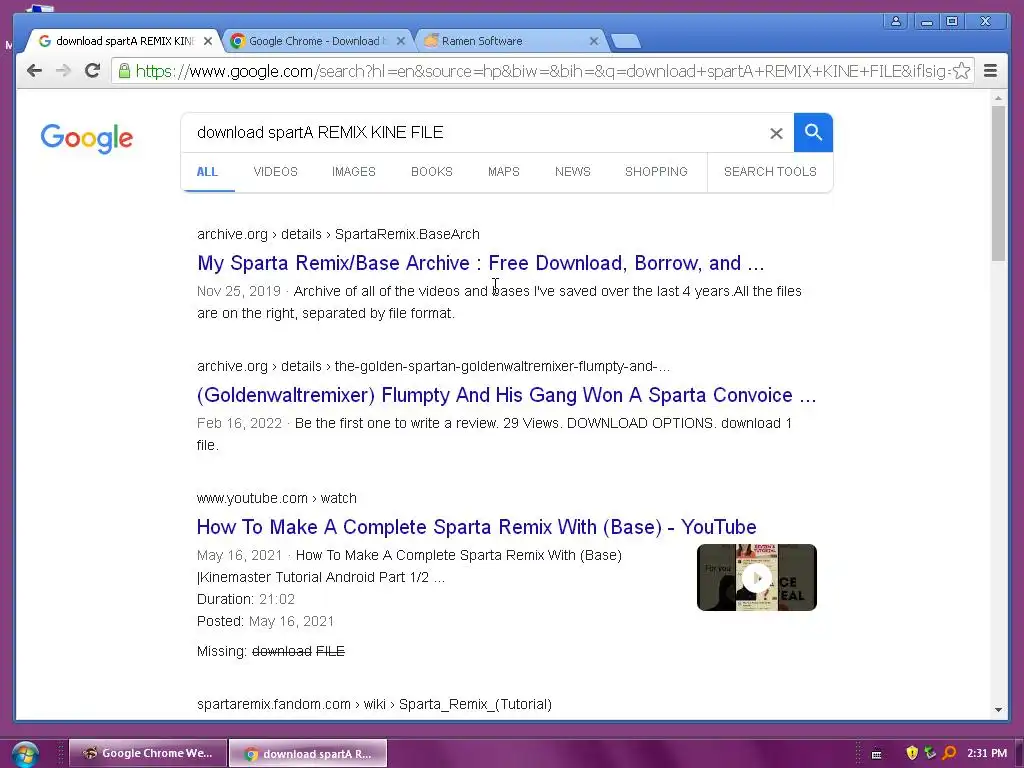
Task: Click spartaremix.fandom.com wiki breadcrumb
Action: (x=374, y=705)
